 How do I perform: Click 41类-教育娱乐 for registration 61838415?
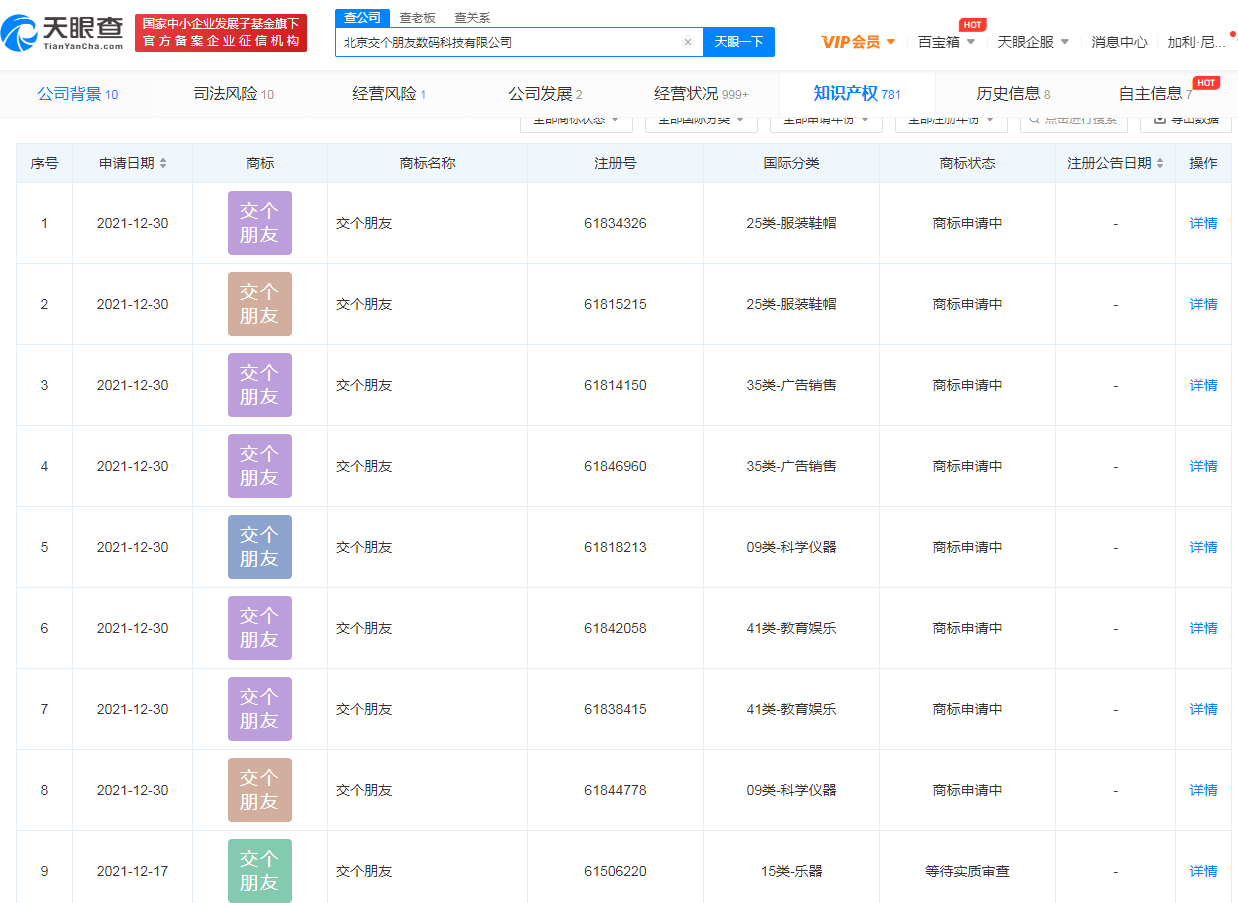pyautogui.click(x=791, y=709)
